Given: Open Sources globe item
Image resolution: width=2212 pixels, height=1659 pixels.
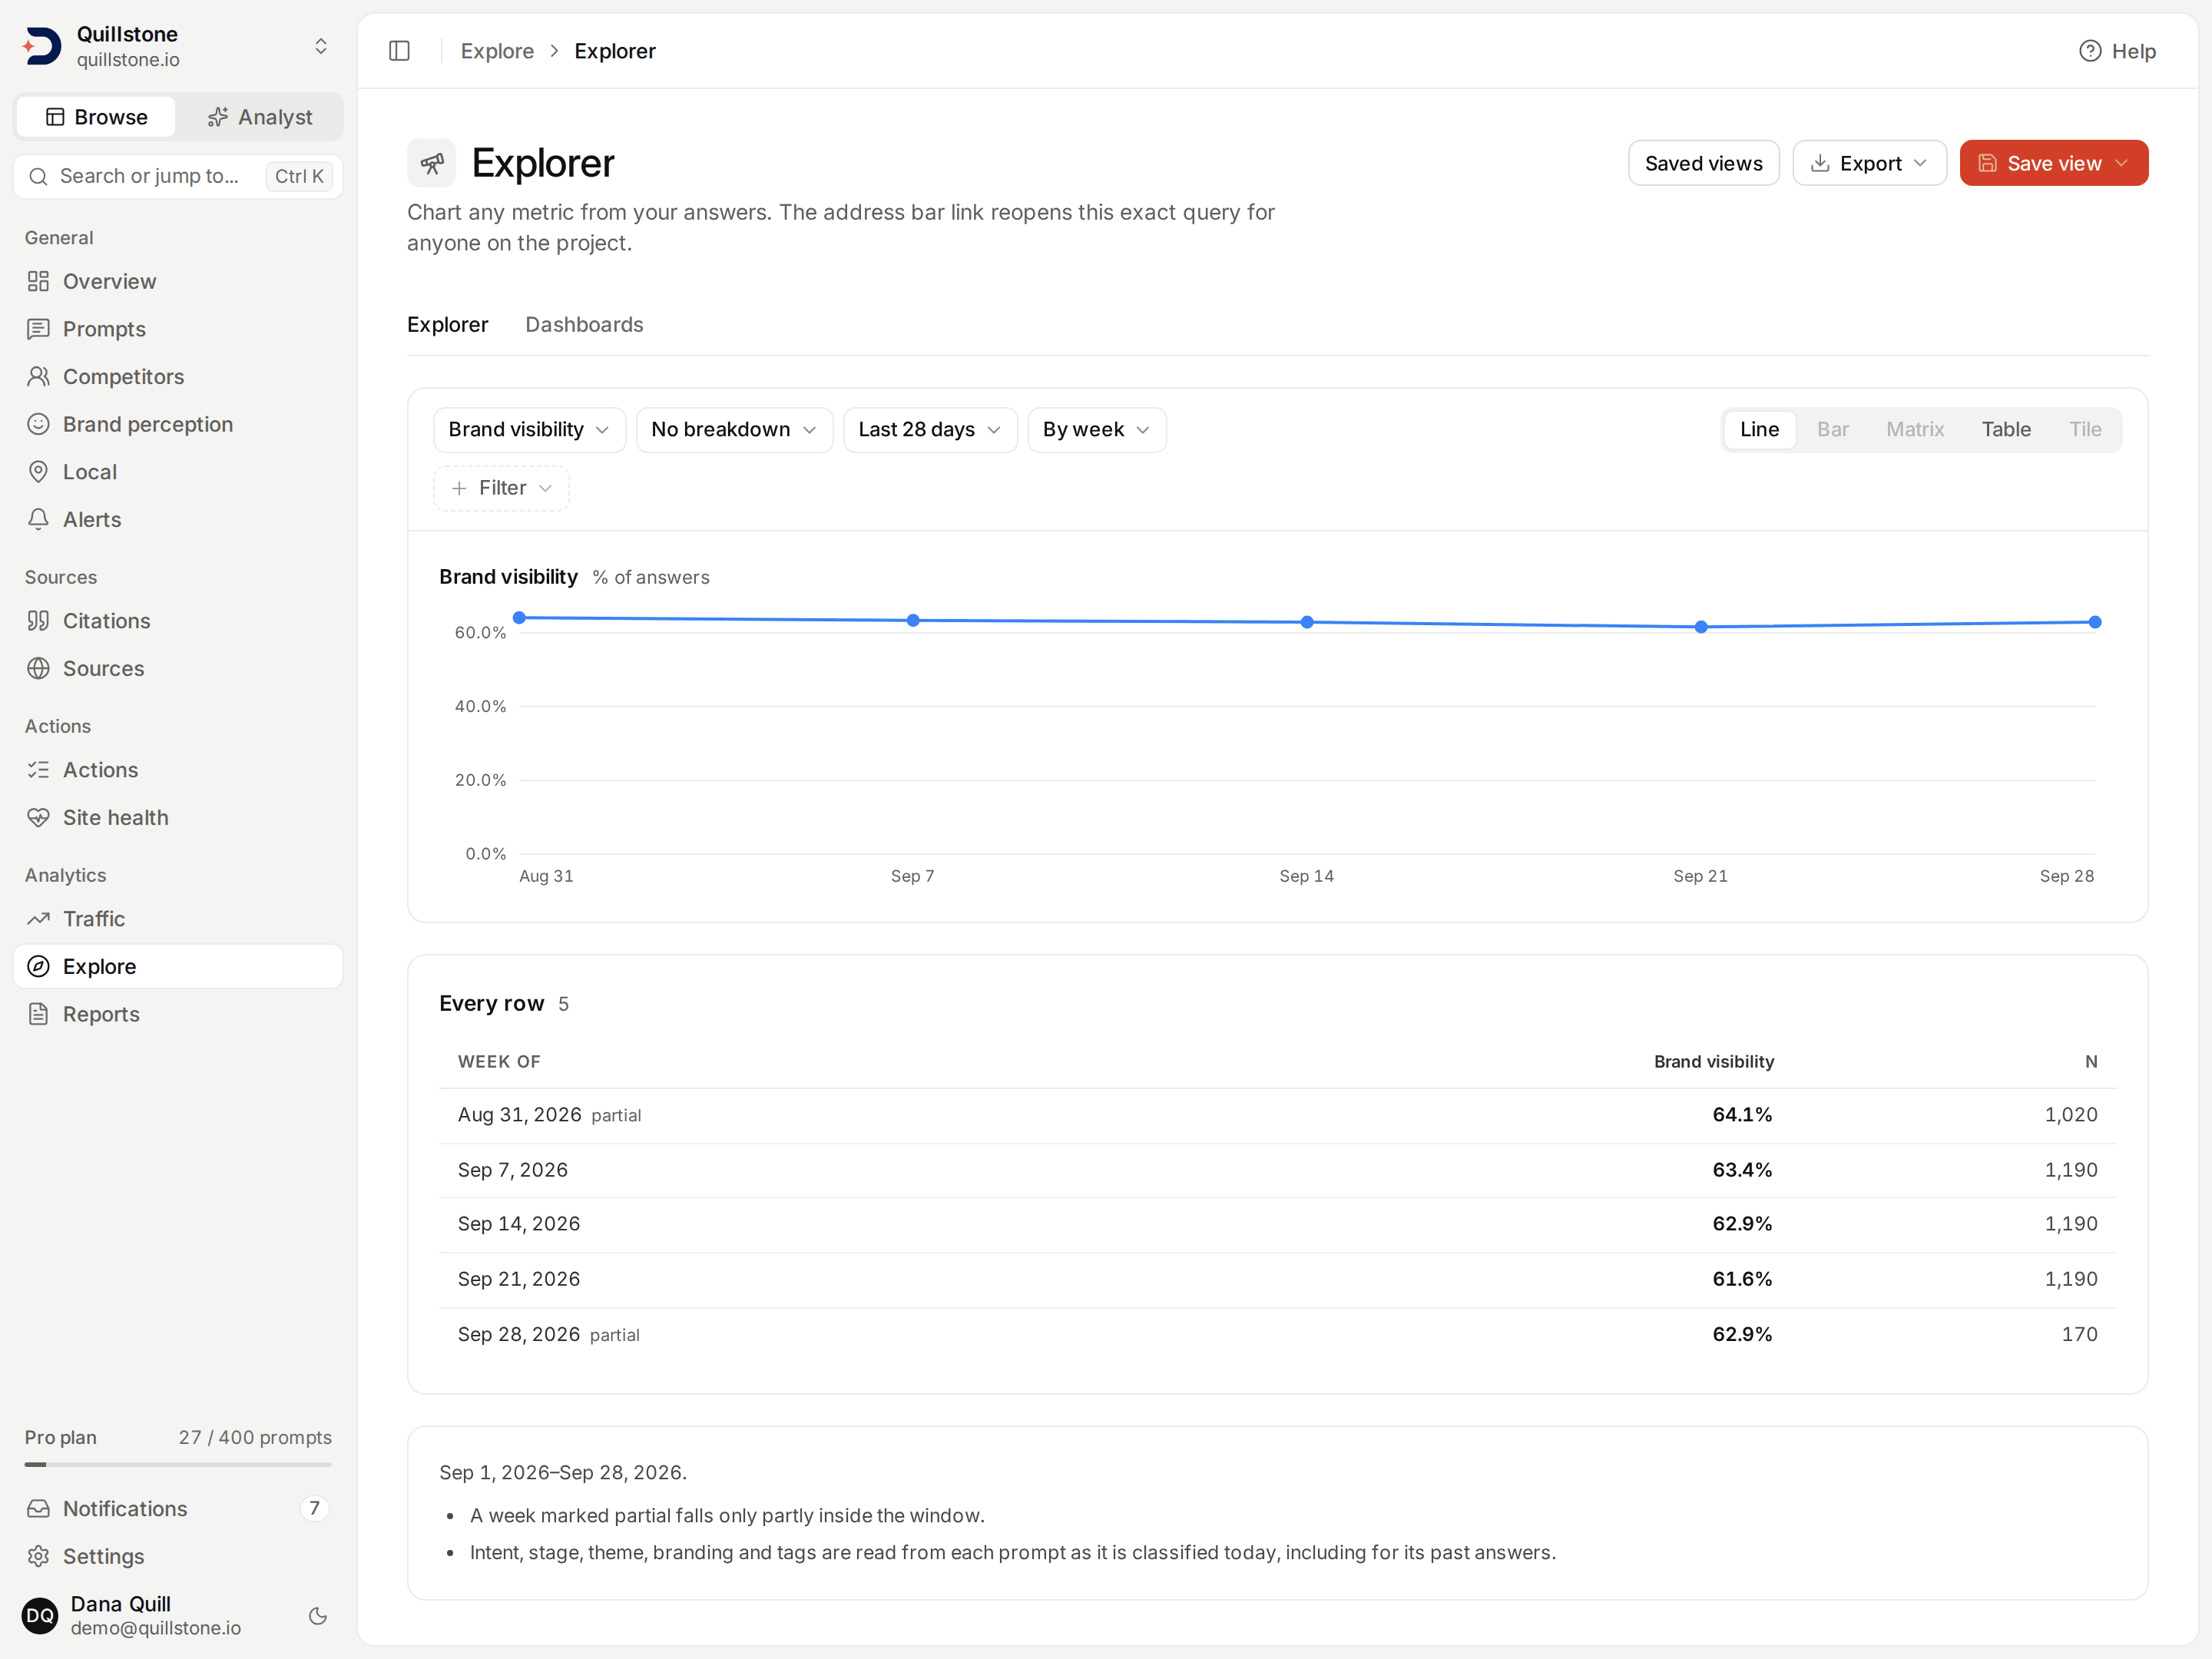Looking at the screenshot, I should [x=178, y=669].
